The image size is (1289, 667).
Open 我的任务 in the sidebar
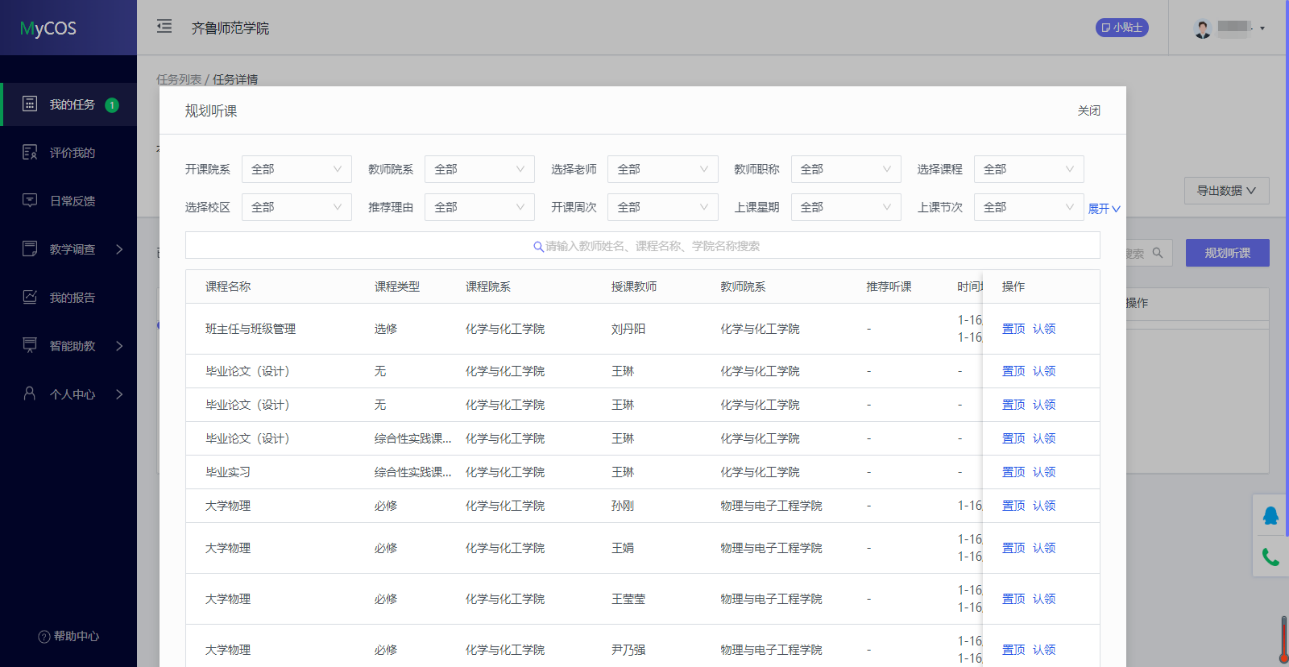(x=72, y=105)
